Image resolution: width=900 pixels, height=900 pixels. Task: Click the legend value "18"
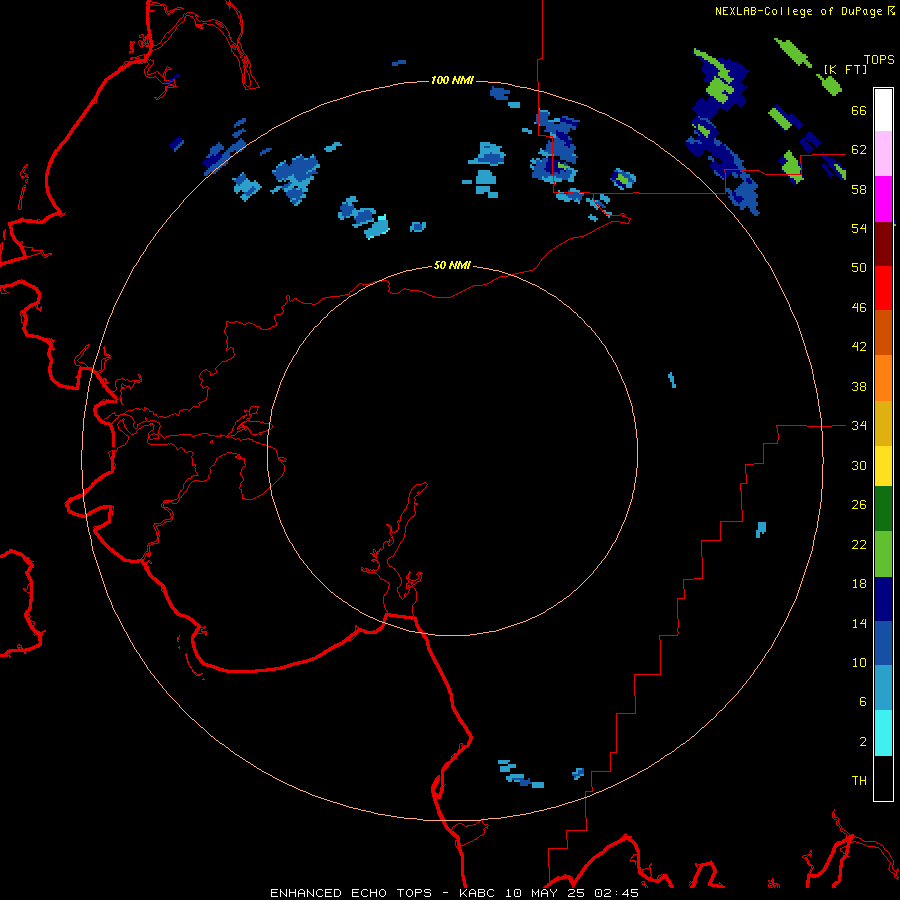859,584
